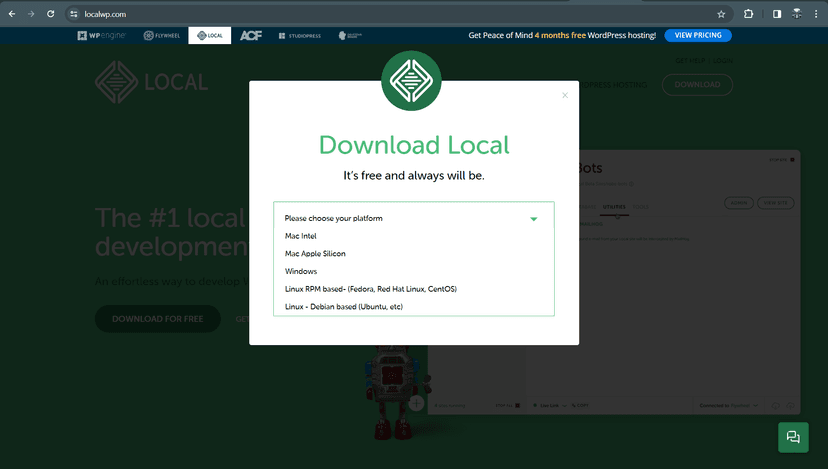Reload the localwp.com page
The width and height of the screenshot is (828, 469).
51,14
